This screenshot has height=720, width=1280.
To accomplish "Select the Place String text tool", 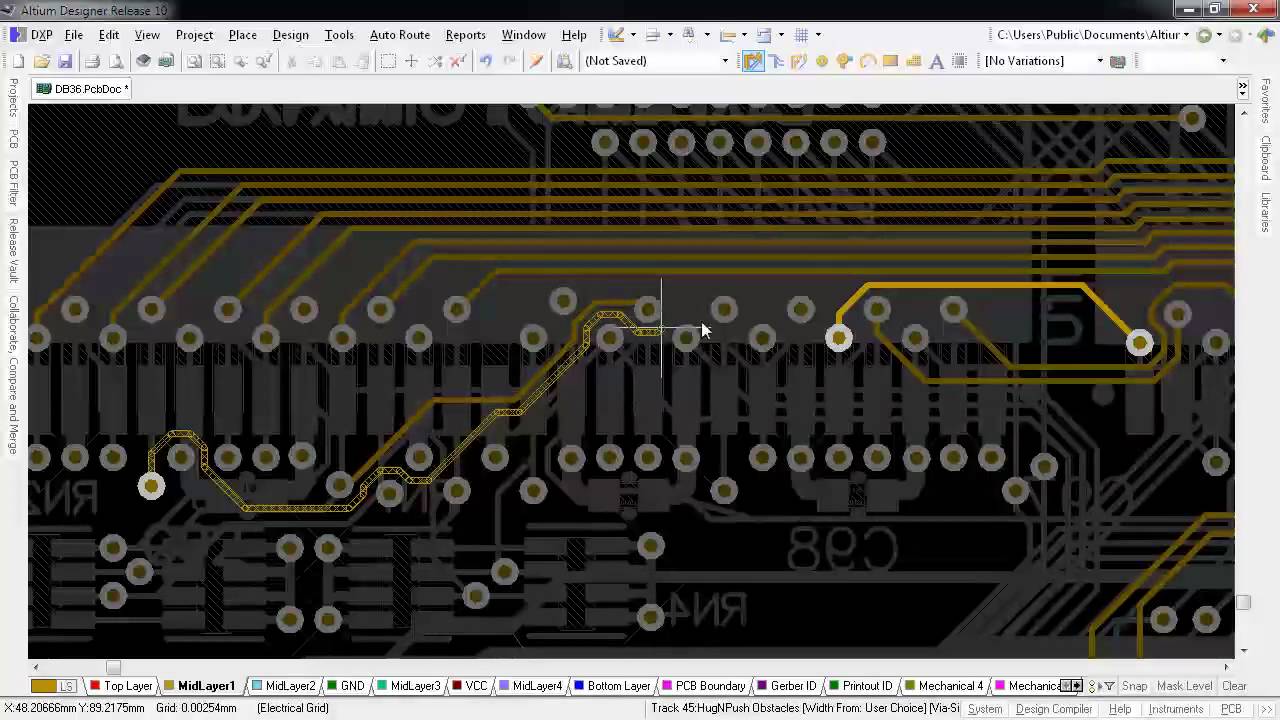I will coord(936,61).
